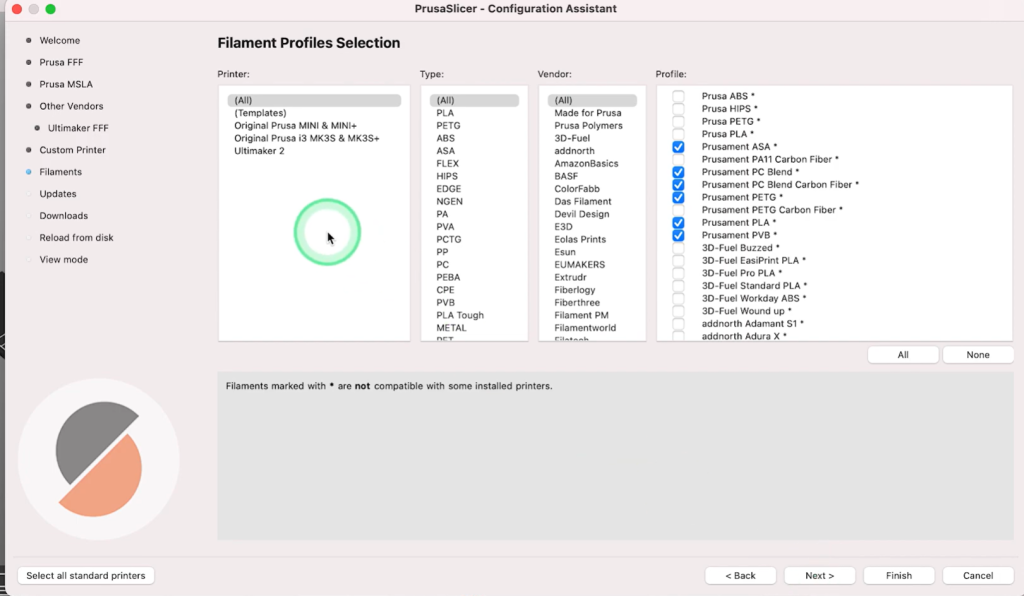This screenshot has width=1024, height=596.
Task: Select Original Prusa MINI & MINI+ printer
Action: (x=295, y=126)
